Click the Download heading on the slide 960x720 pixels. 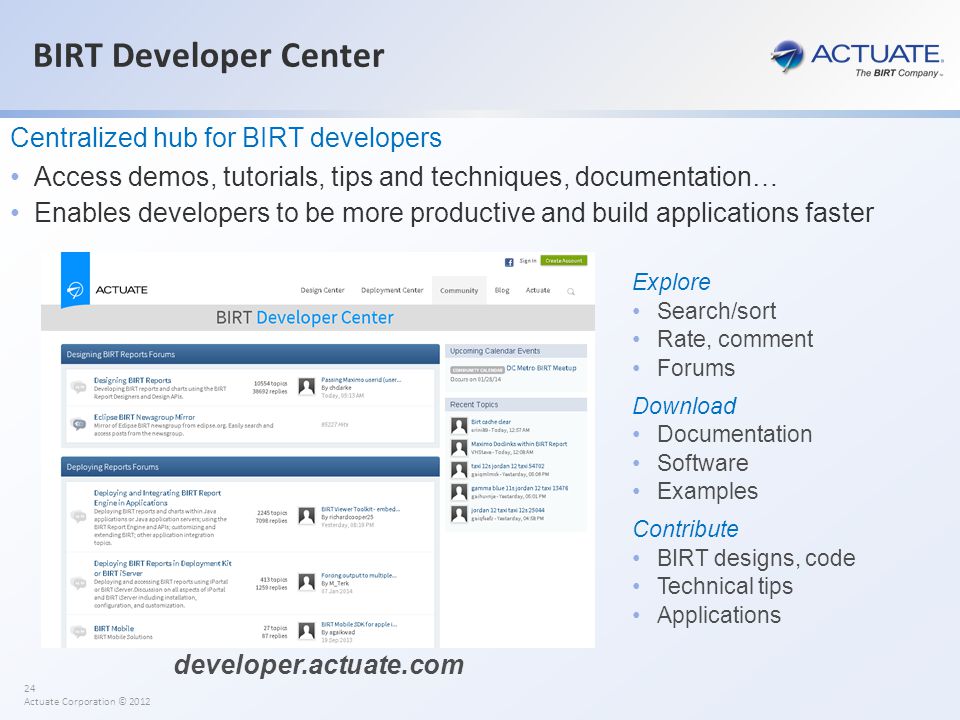click(x=684, y=406)
